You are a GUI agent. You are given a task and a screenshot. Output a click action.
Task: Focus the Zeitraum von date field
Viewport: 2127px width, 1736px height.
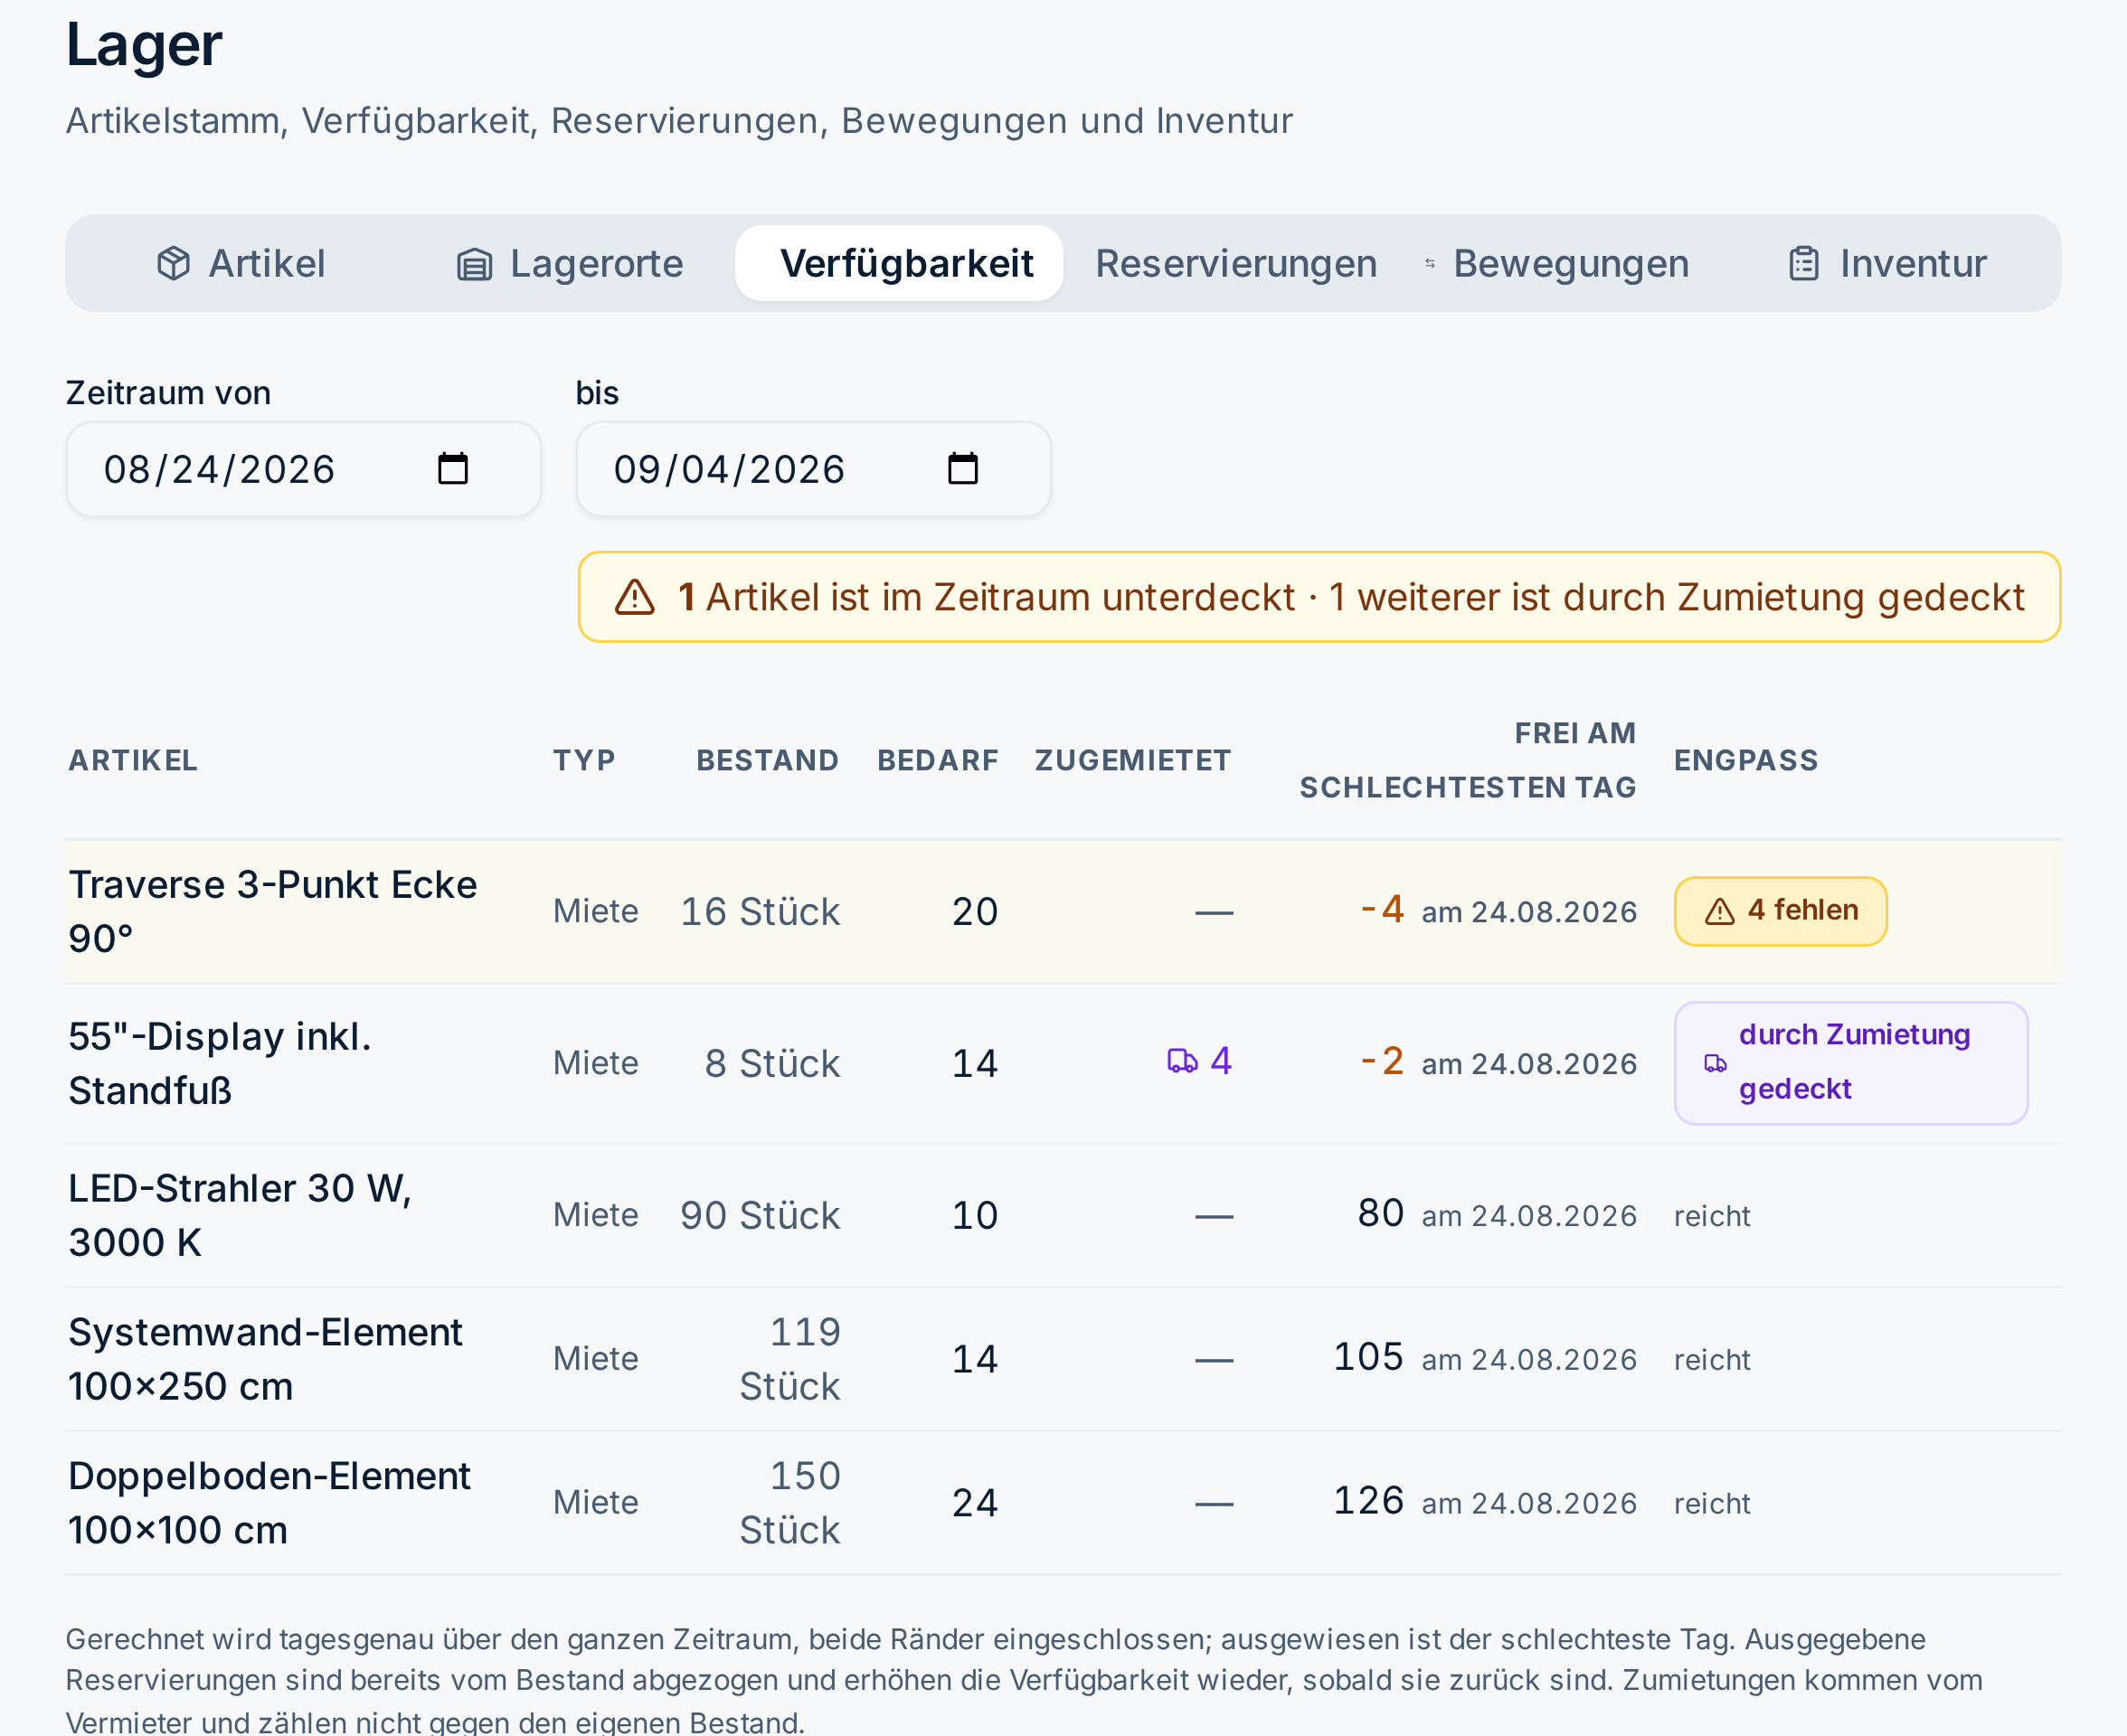coord(304,469)
